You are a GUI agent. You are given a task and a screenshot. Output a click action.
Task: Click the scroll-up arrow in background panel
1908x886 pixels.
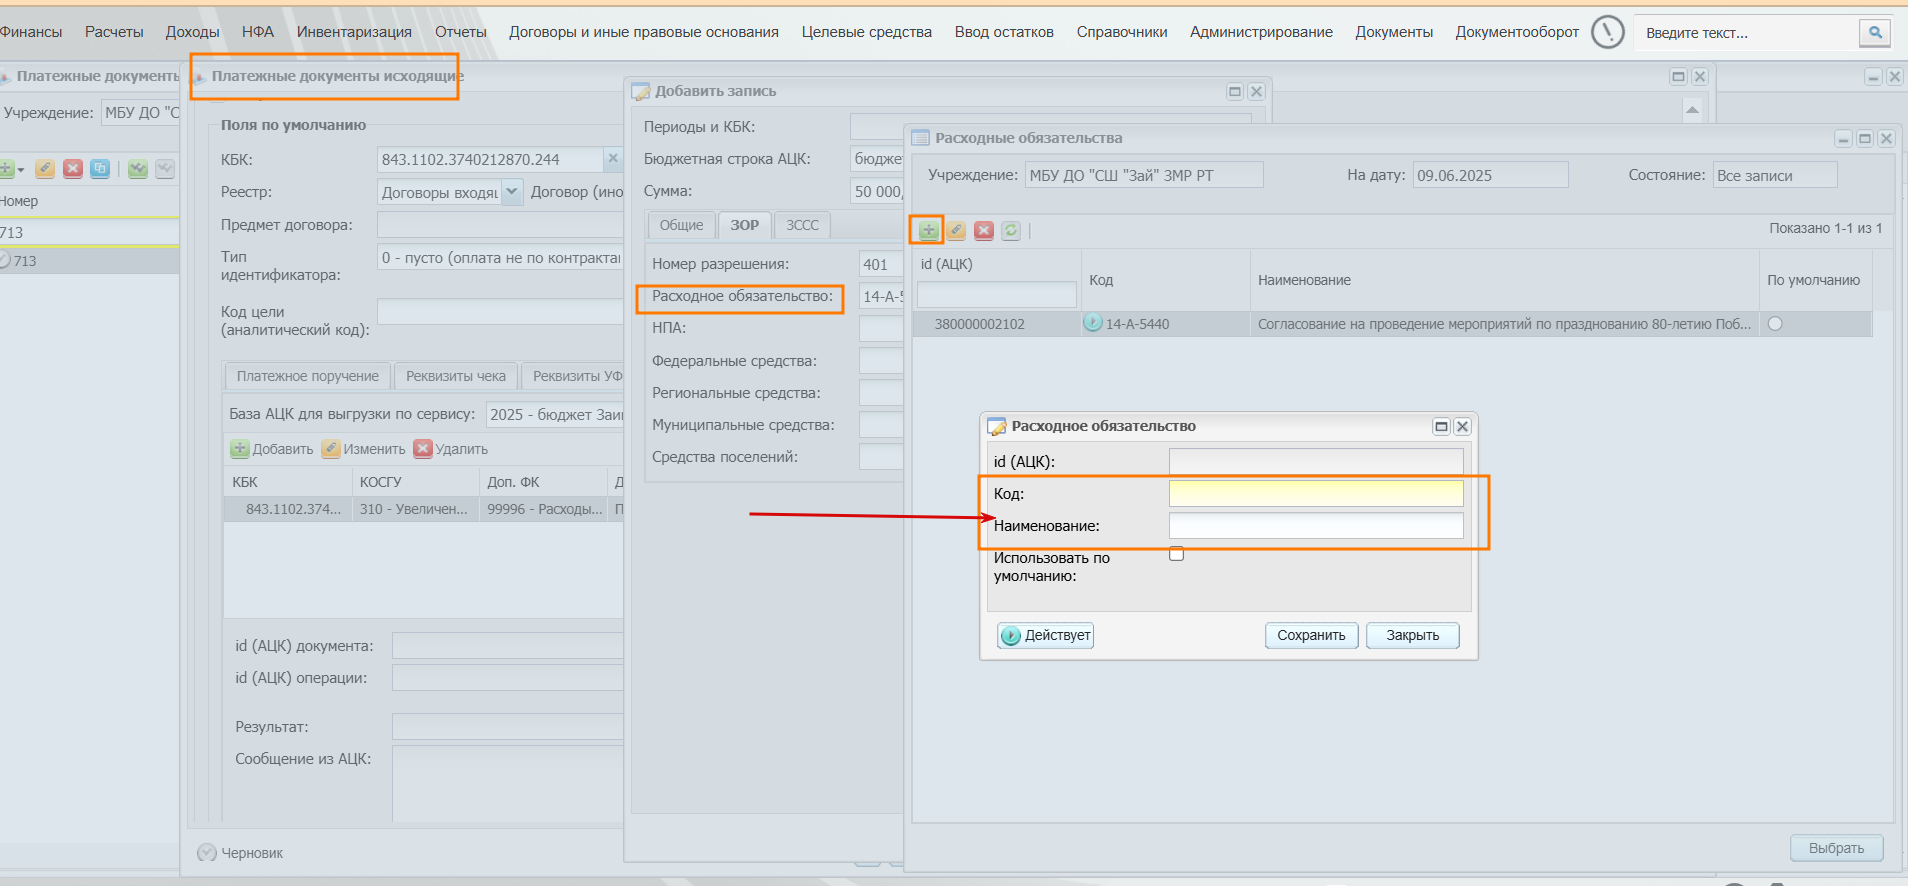[1692, 110]
